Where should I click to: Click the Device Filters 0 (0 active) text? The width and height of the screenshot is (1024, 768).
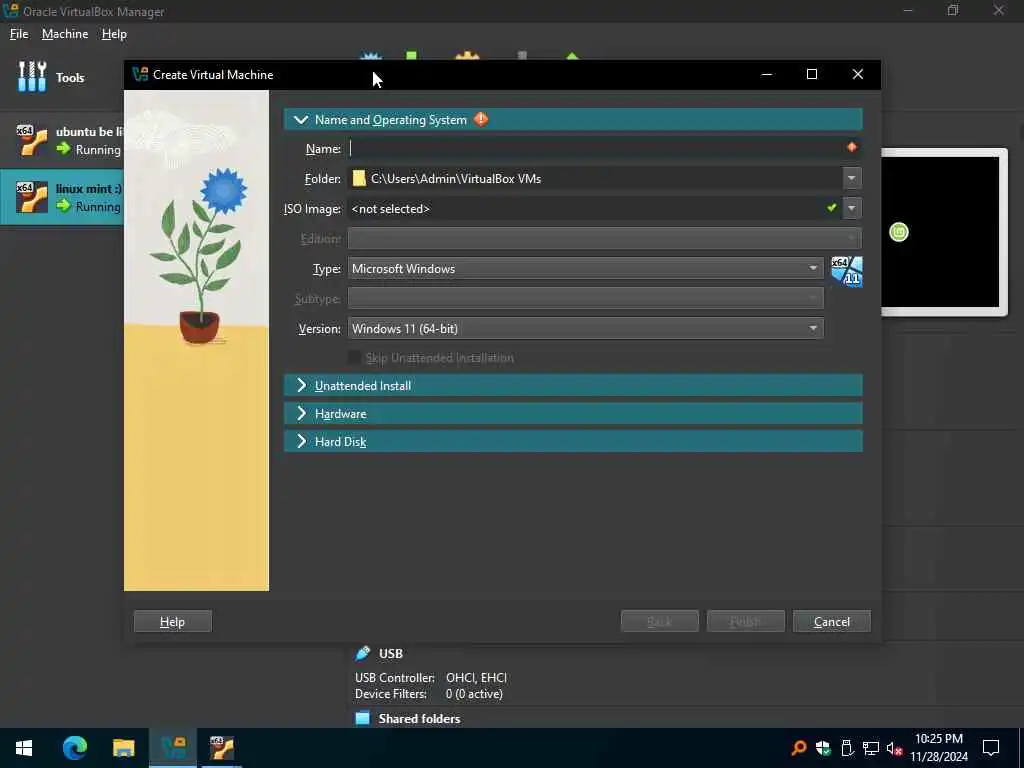429,694
